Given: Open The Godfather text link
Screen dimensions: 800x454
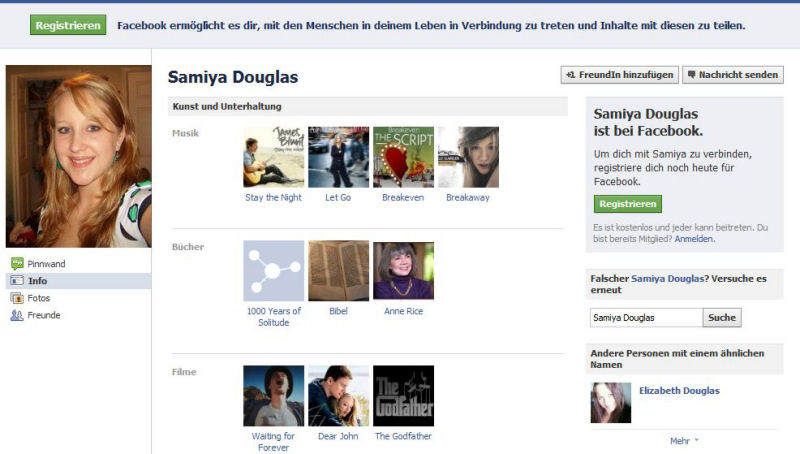Looking at the screenshot, I should pyautogui.click(x=403, y=436).
